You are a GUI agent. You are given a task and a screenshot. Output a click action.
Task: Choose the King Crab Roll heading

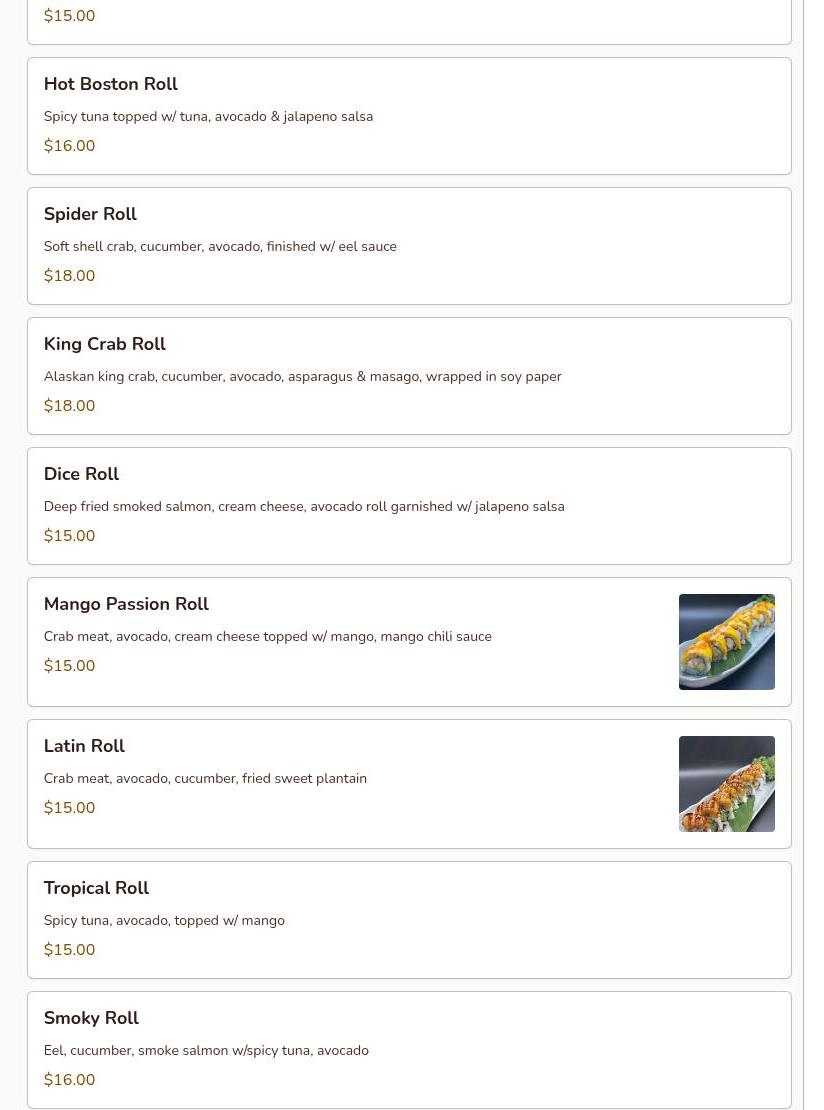coord(105,344)
